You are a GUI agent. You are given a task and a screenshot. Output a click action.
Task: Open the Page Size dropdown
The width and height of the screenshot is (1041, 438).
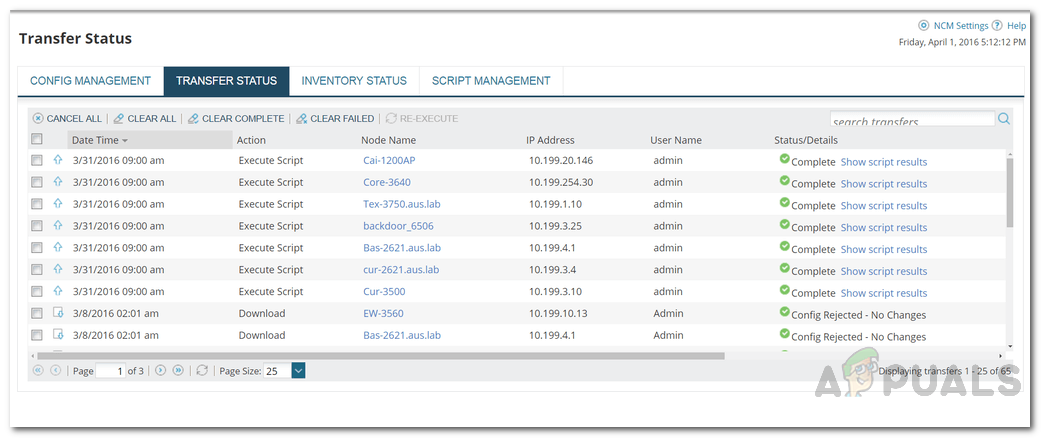click(298, 370)
